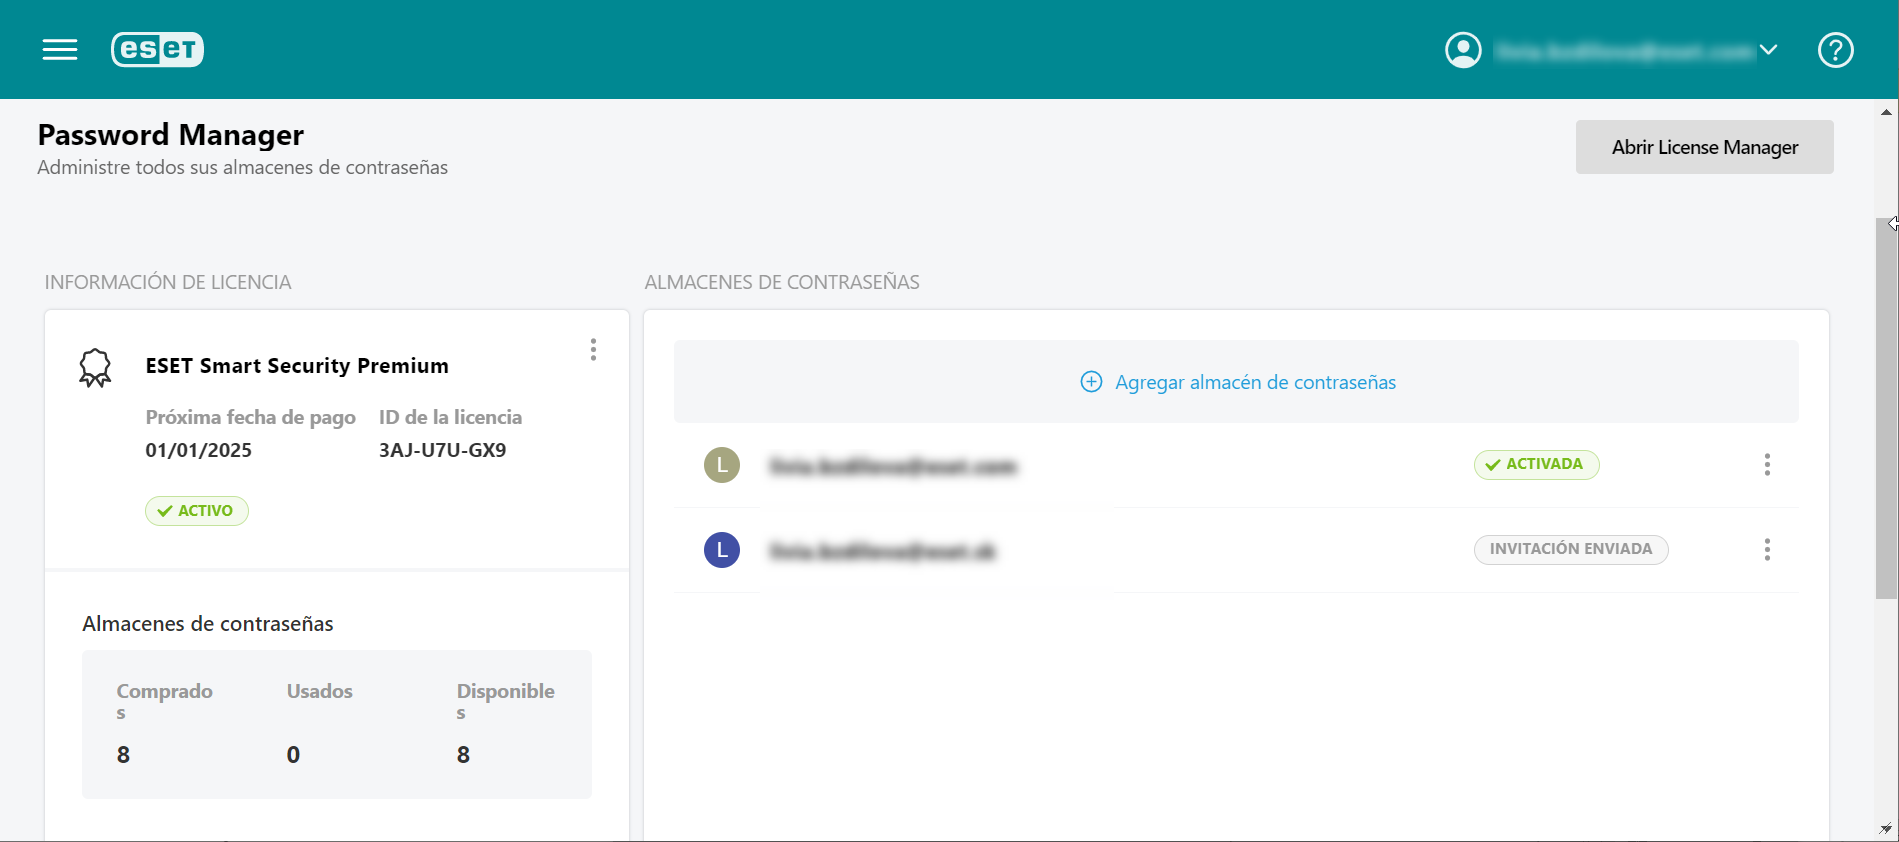The image size is (1899, 842).
Task: Open the help question mark icon
Action: point(1835,50)
